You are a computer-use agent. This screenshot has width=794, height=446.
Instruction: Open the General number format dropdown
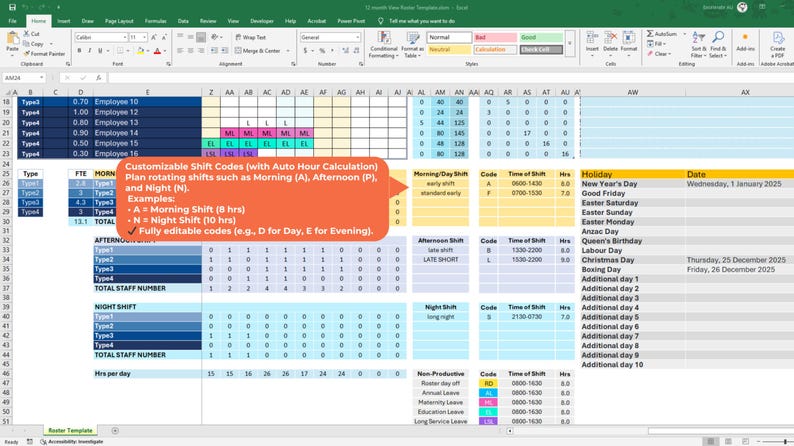point(358,37)
